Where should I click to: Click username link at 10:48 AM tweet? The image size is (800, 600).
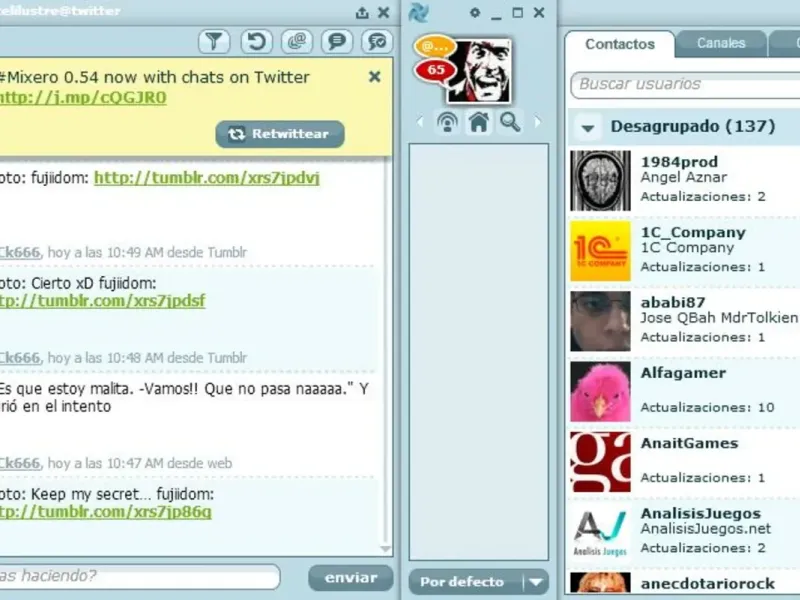20,358
